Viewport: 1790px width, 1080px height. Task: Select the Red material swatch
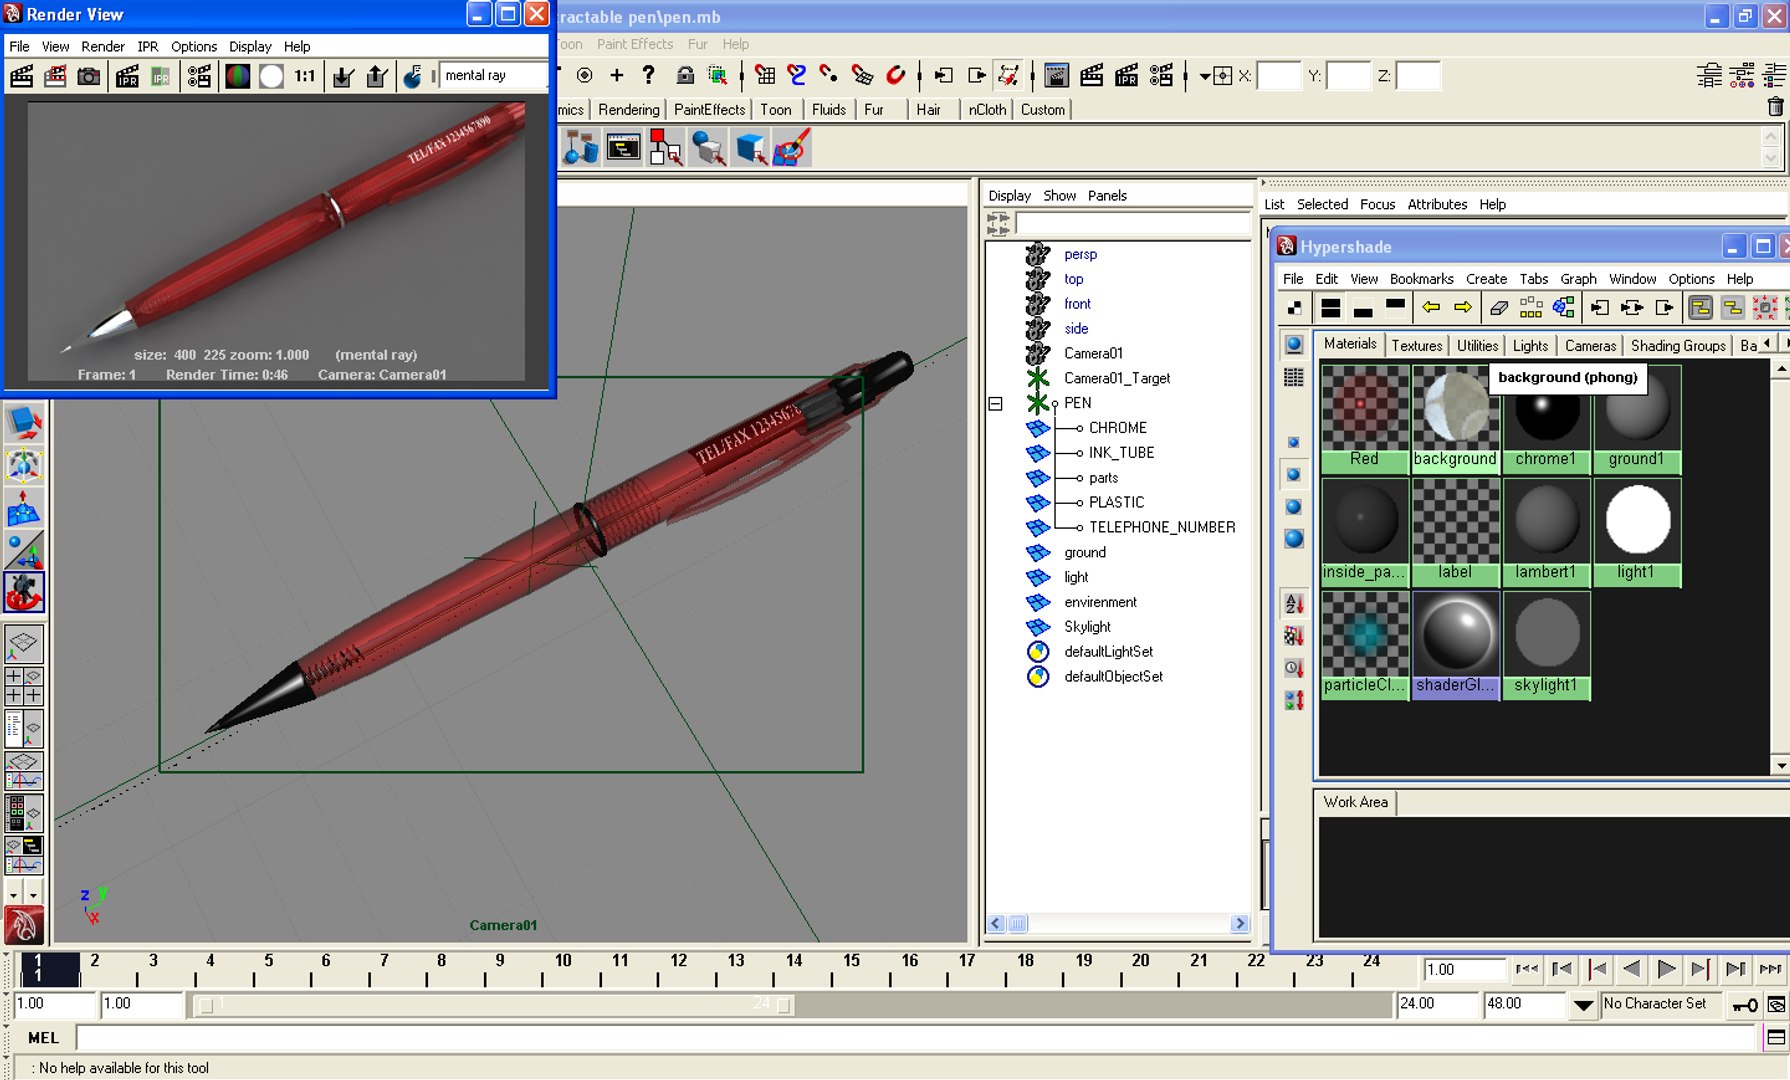(1365, 418)
